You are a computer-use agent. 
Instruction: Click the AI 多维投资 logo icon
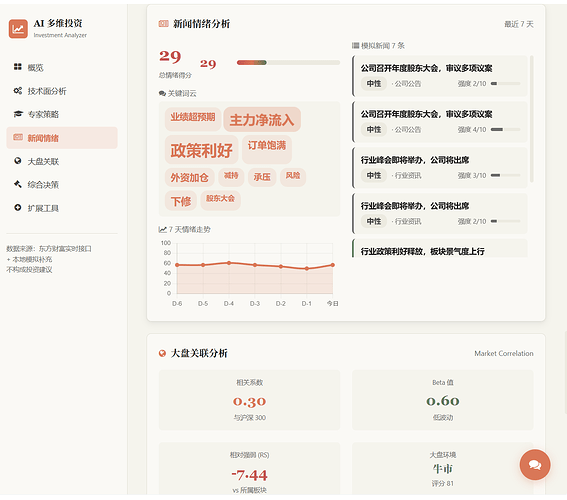[x=18, y=29]
